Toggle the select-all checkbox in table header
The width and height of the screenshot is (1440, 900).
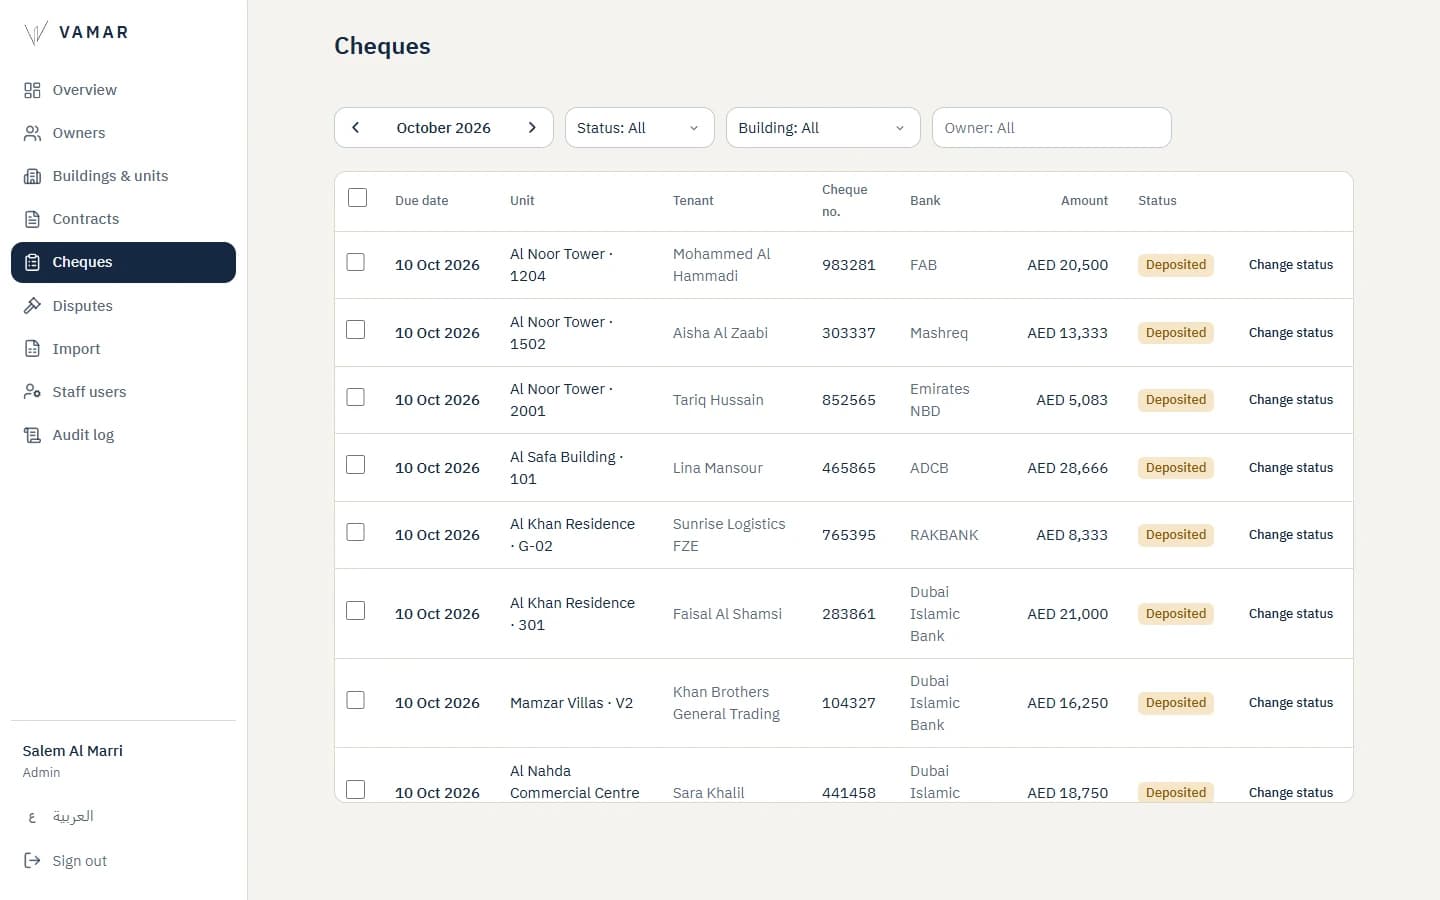[357, 198]
